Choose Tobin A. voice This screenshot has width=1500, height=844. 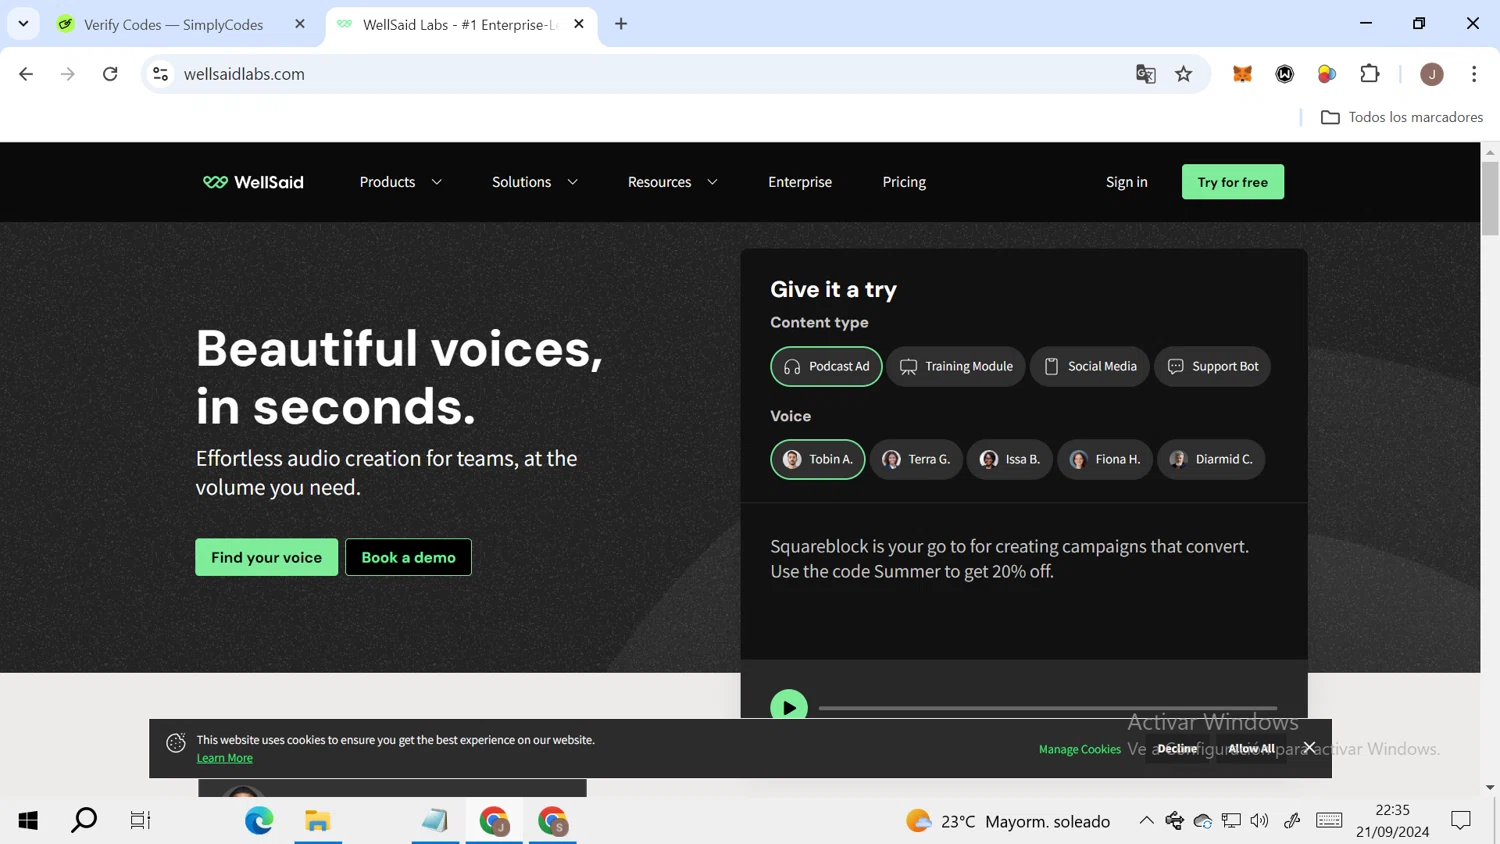pyautogui.click(x=817, y=459)
